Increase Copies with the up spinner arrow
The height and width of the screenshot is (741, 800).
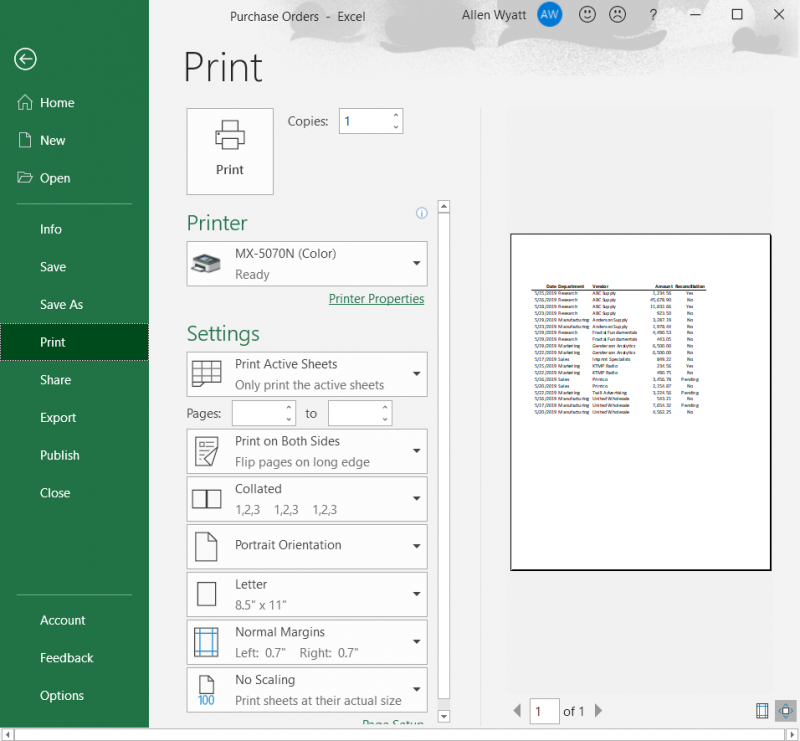pos(396,115)
